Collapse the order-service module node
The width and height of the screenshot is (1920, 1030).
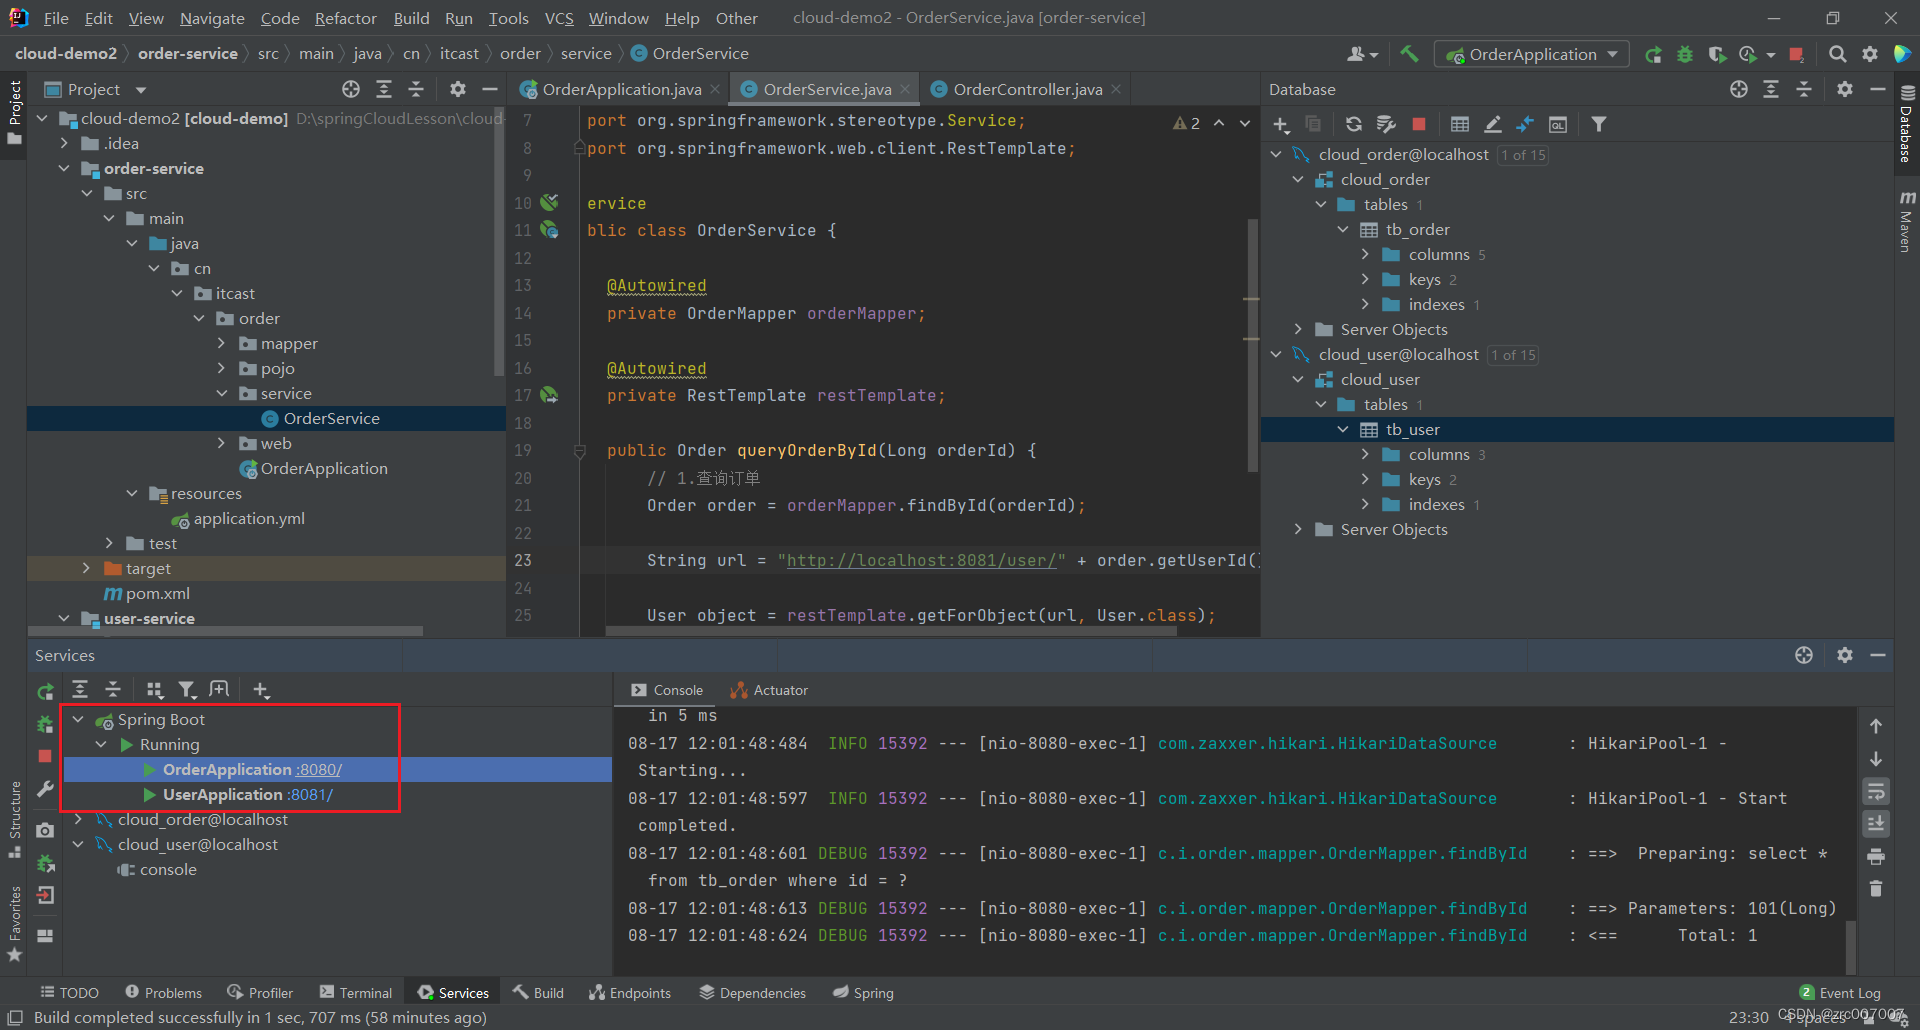[x=64, y=168]
